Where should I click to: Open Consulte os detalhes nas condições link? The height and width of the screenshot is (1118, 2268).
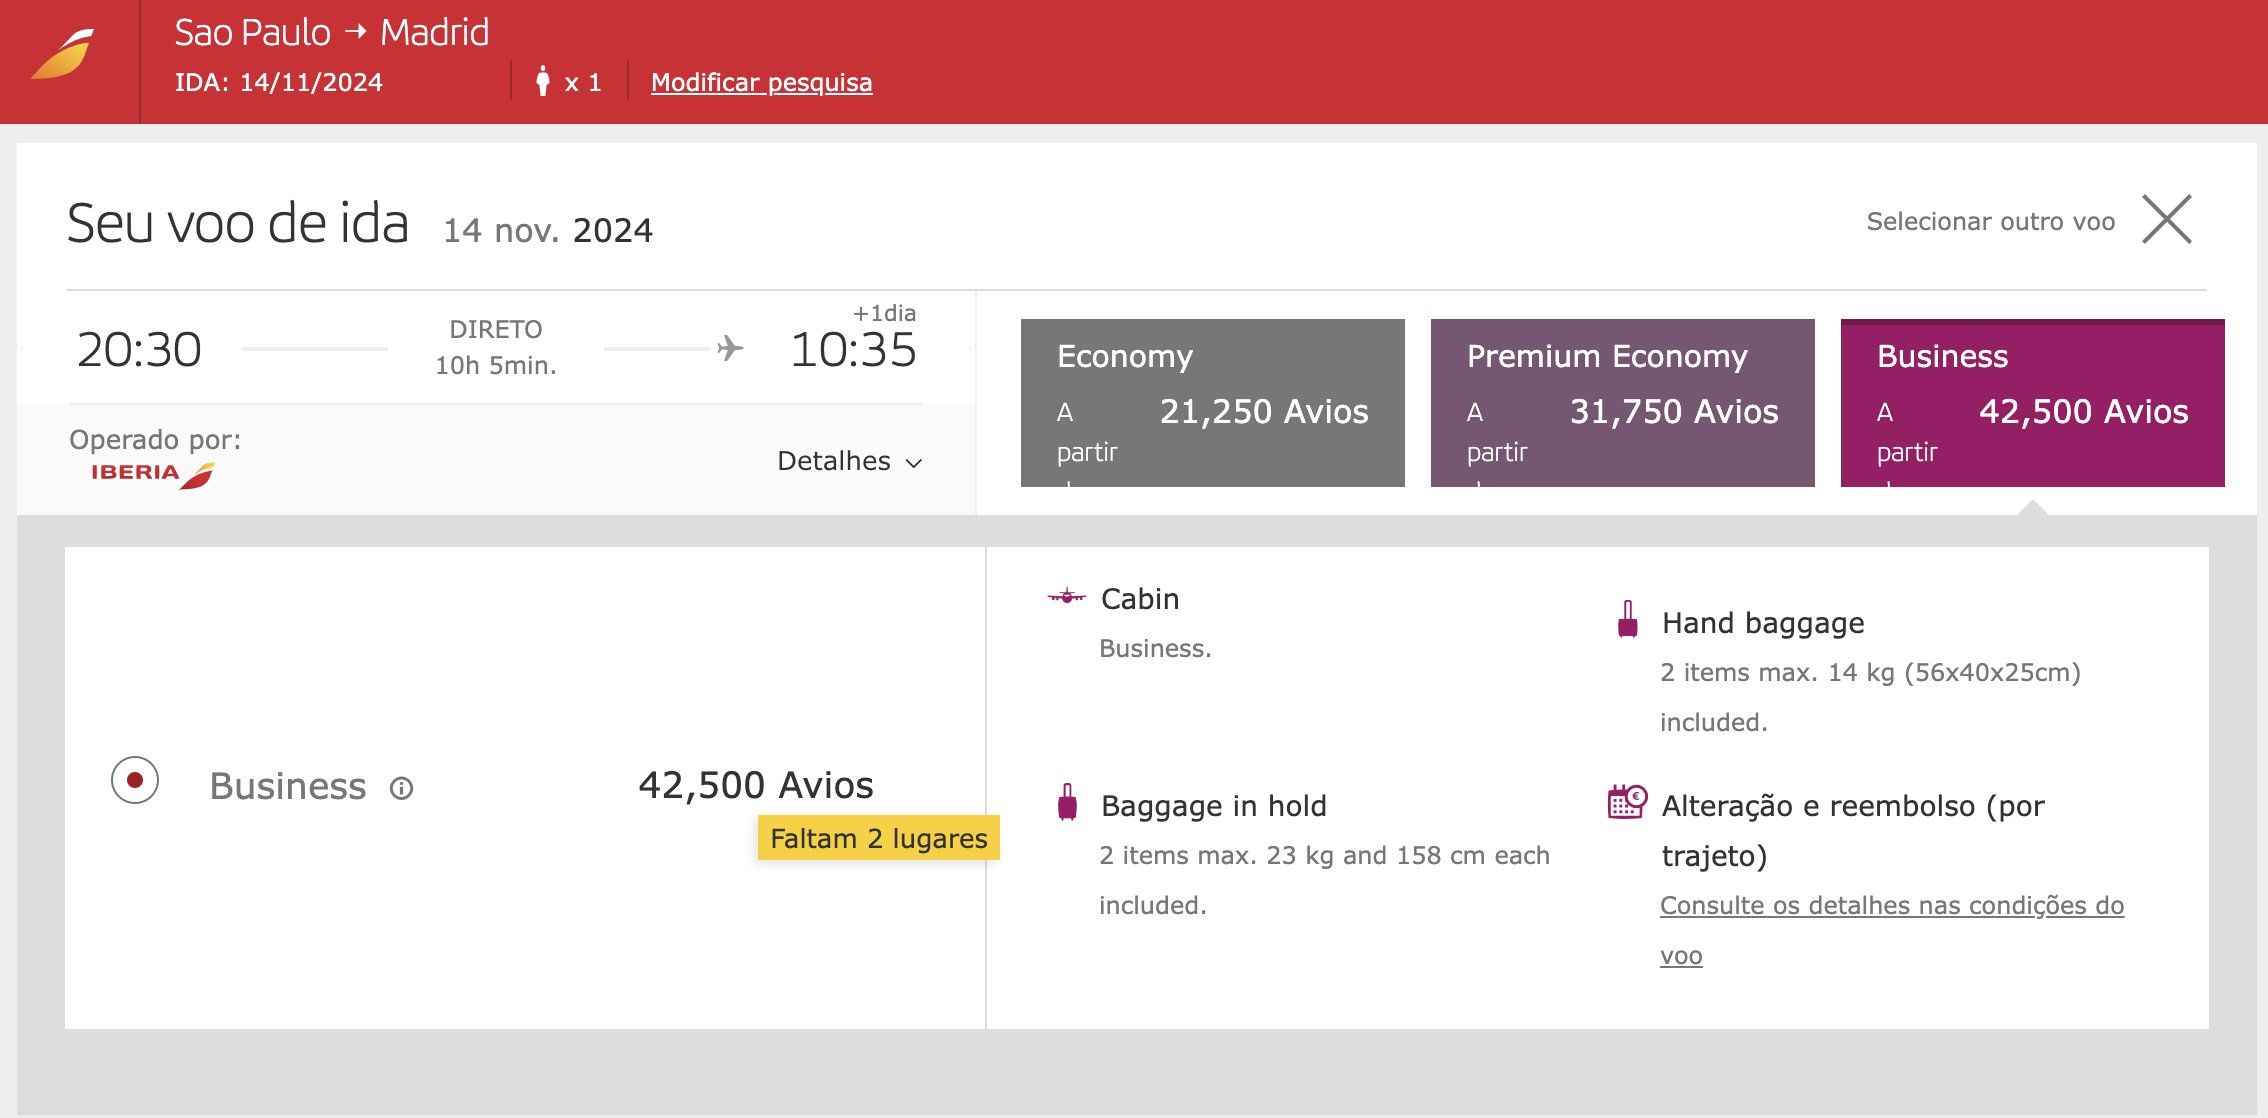[1891, 930]
